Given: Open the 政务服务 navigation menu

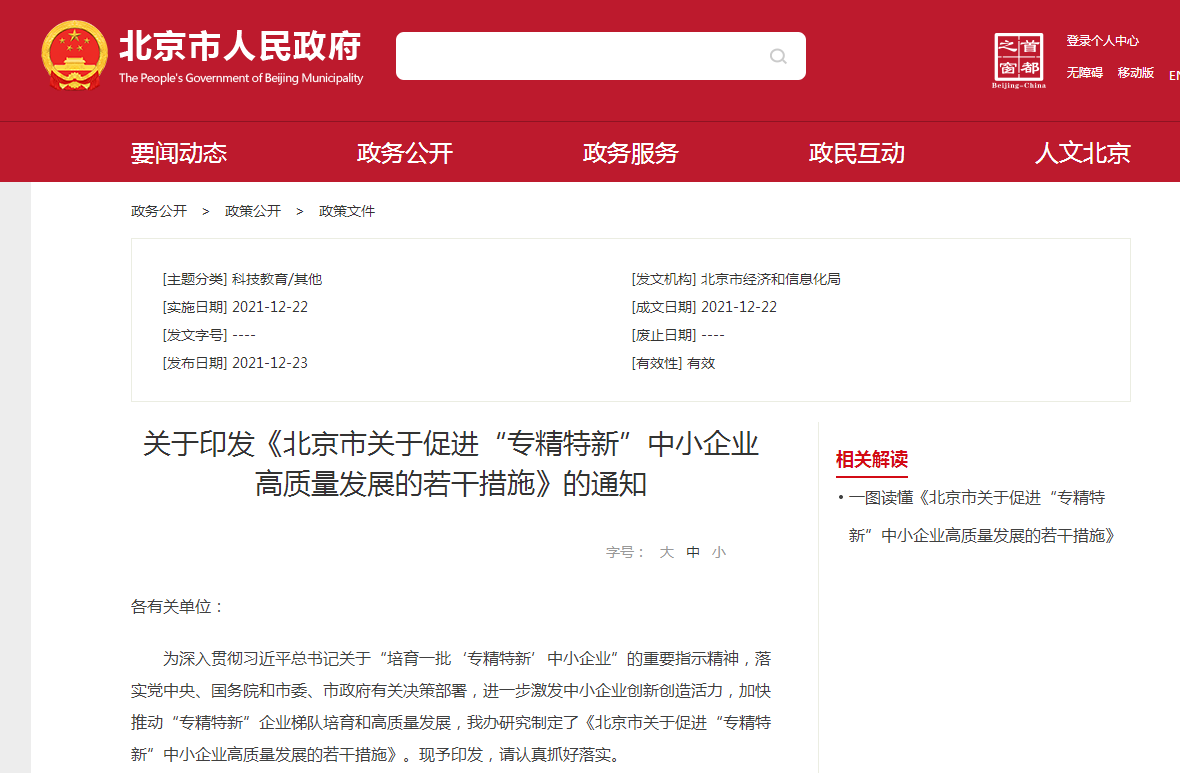Looking at the screenshot, I should coord(631,153).
